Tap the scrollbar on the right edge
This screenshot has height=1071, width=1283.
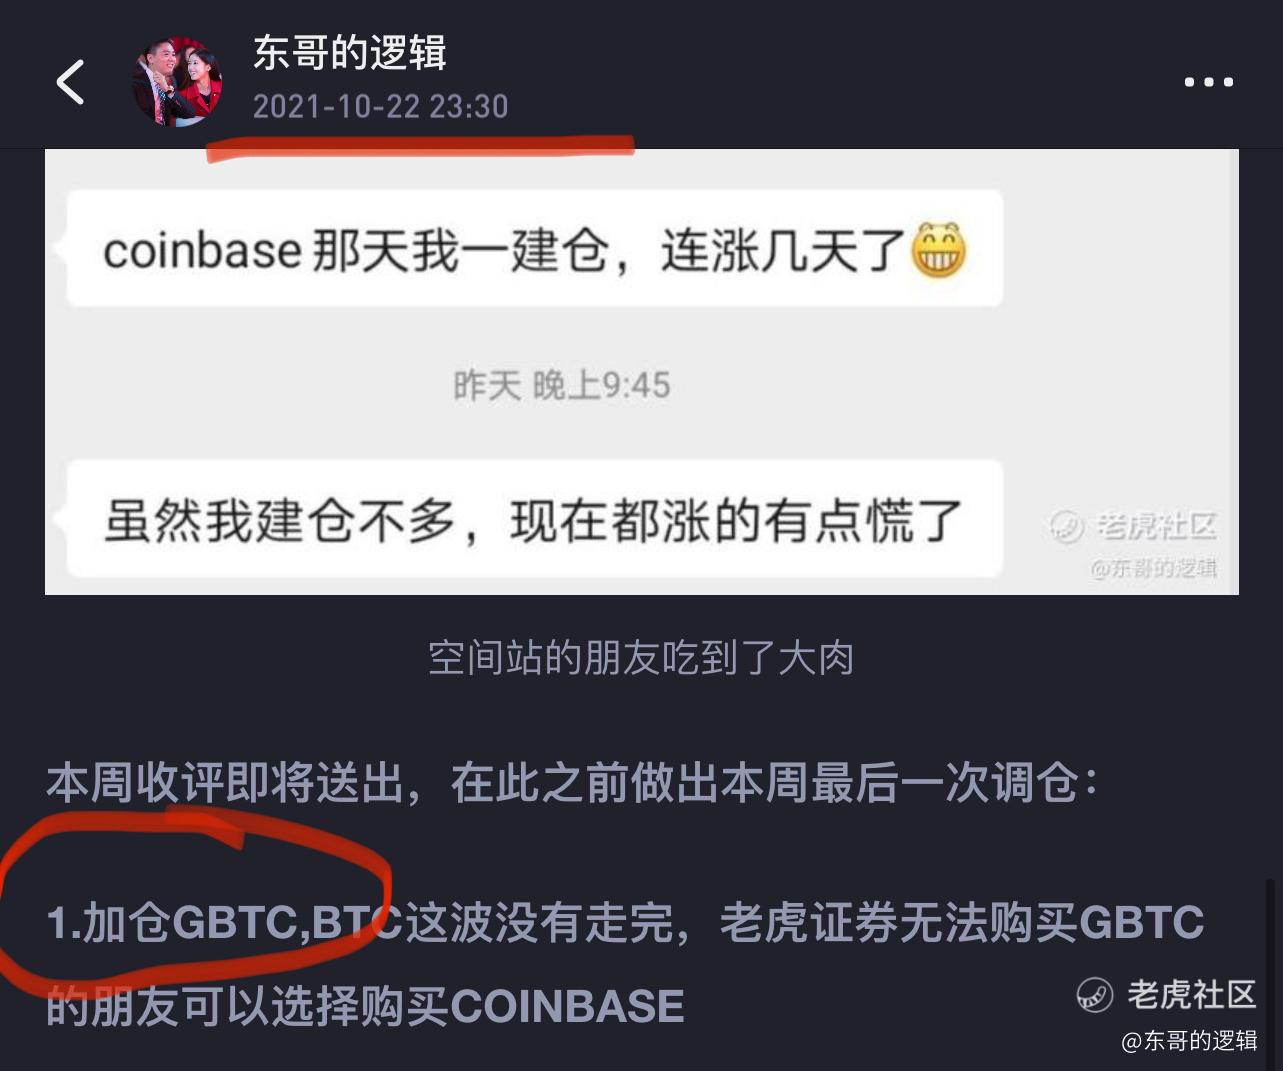click(1270, 975)
